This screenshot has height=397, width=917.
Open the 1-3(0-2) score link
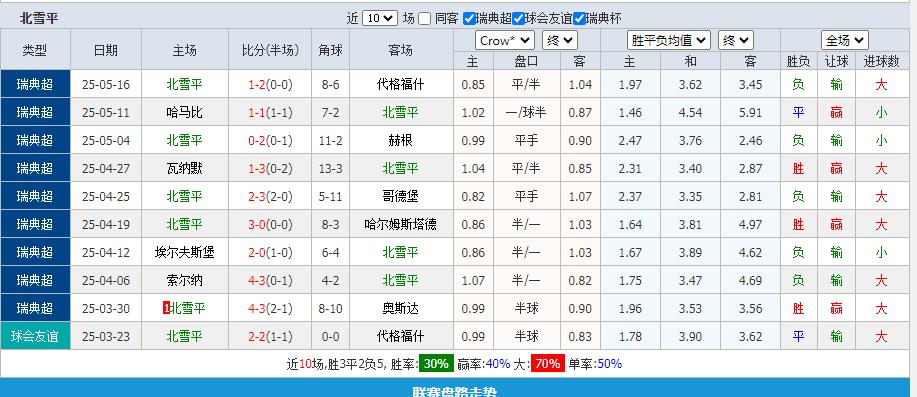(x=270, y=169)
